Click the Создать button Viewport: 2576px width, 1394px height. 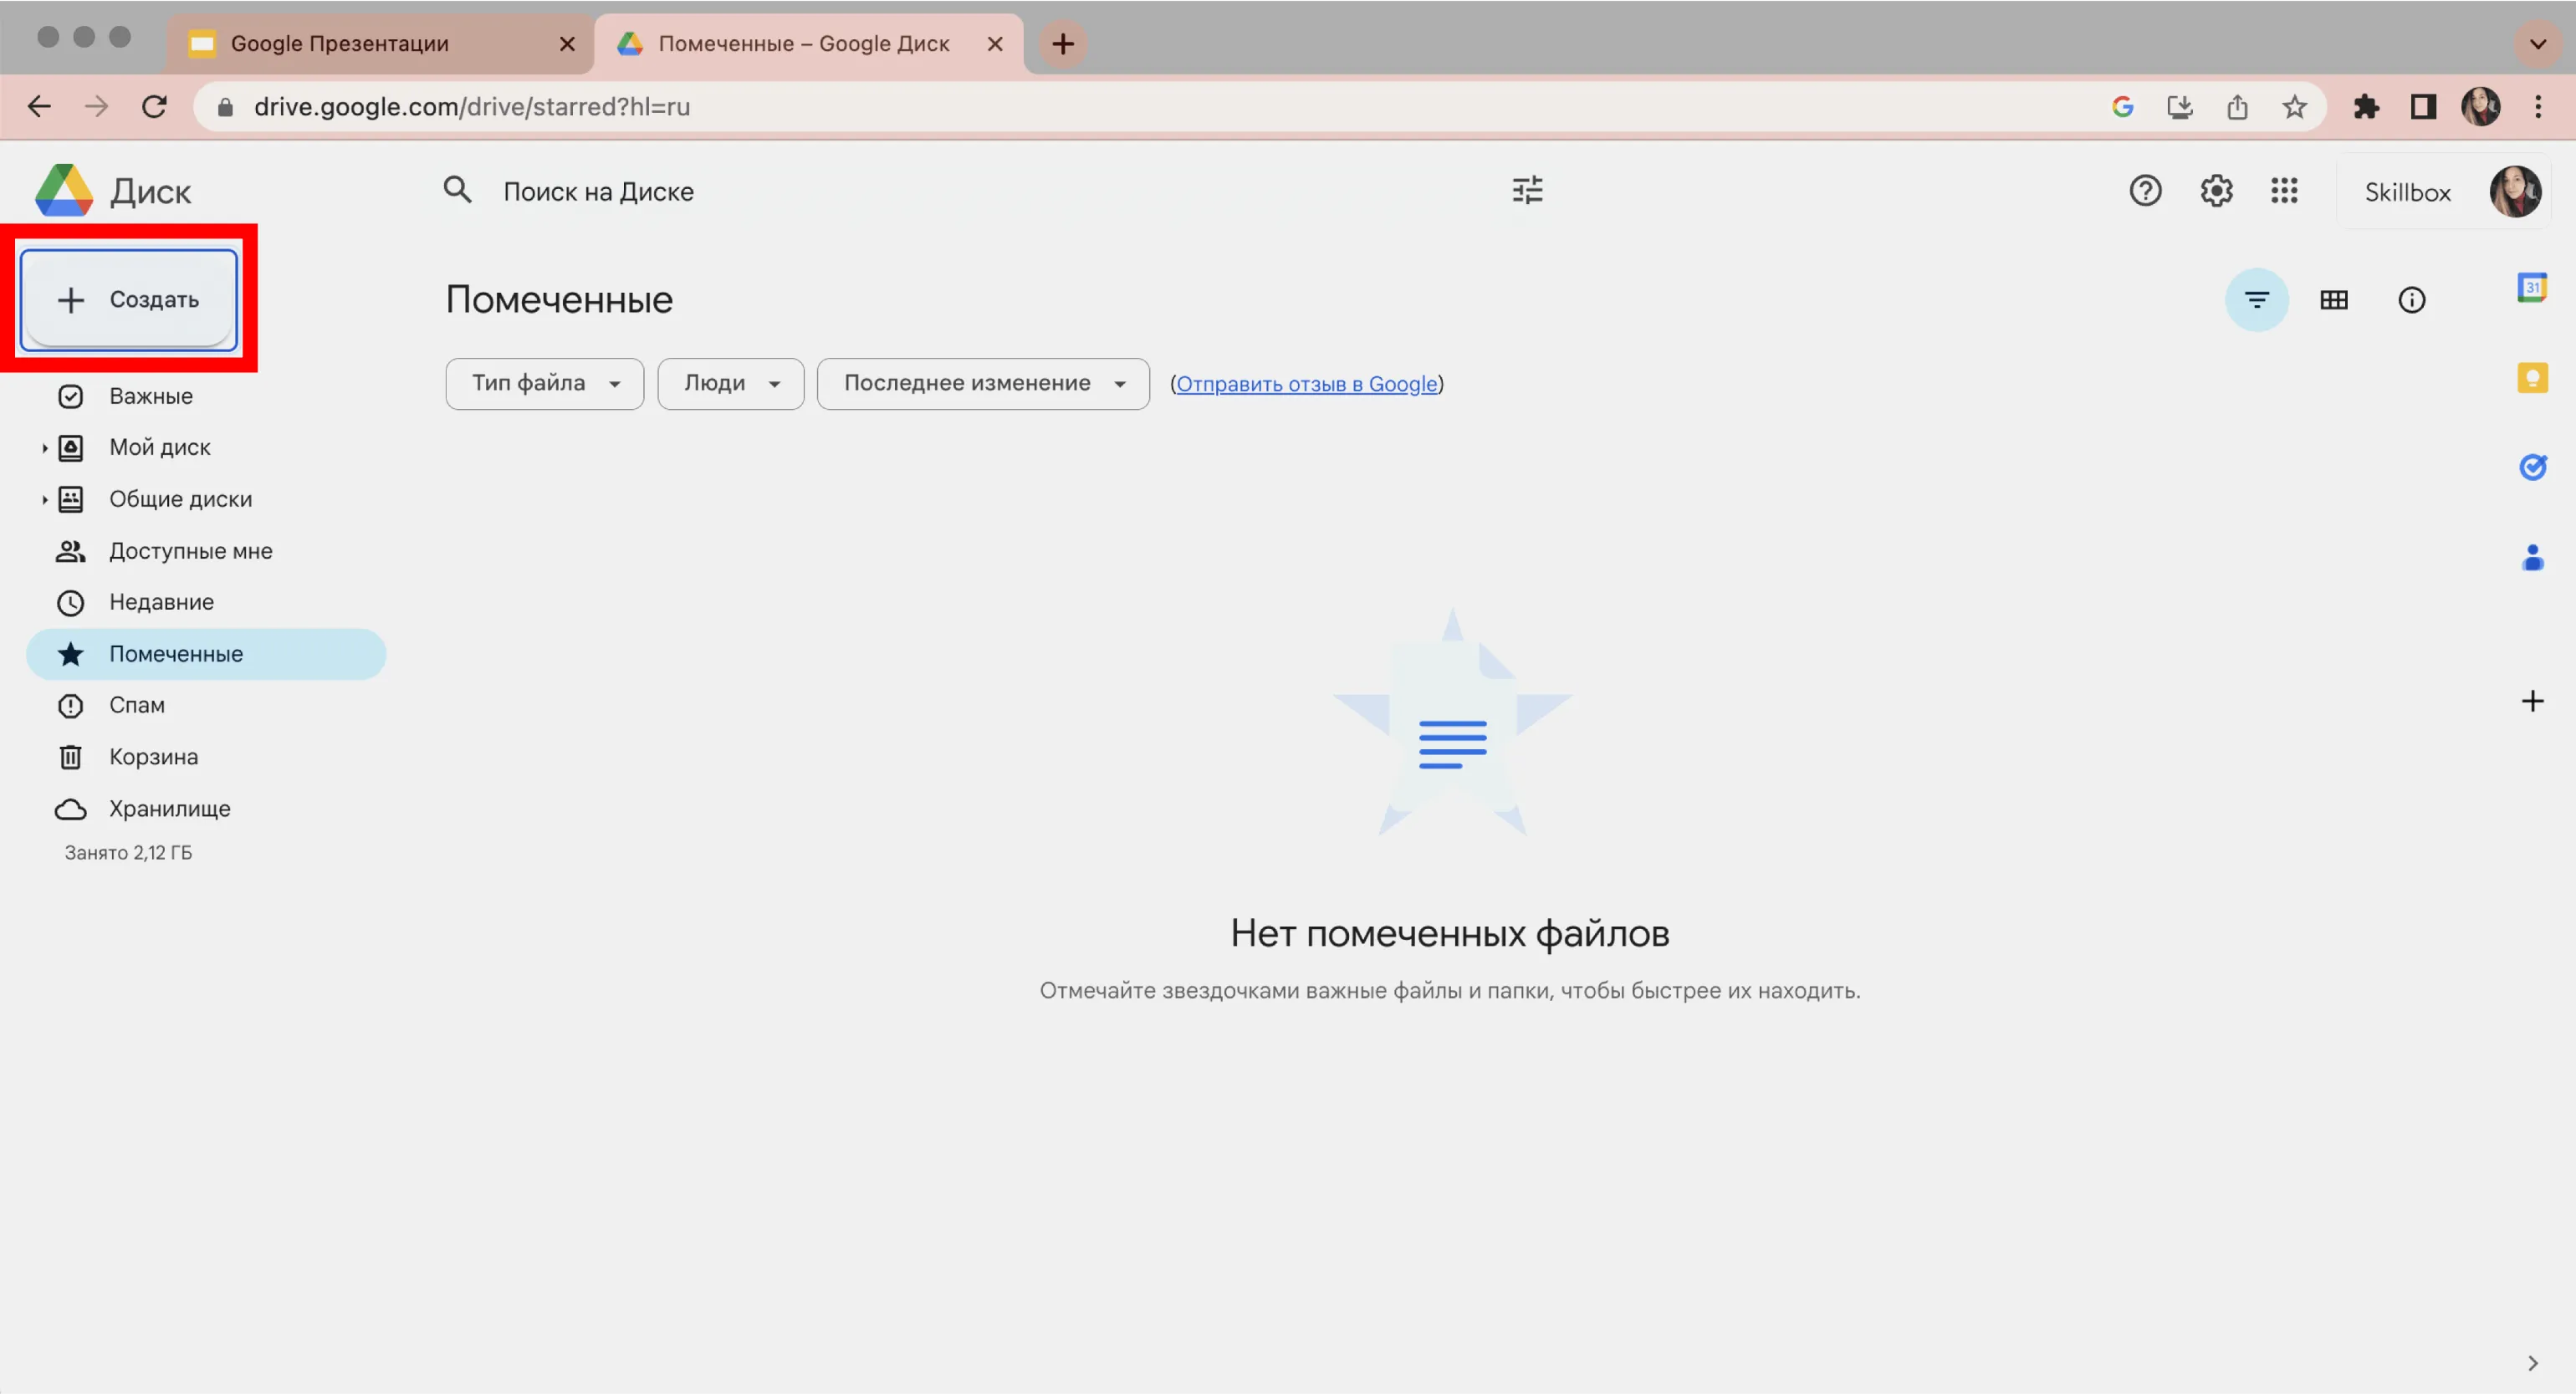[129, 300]
